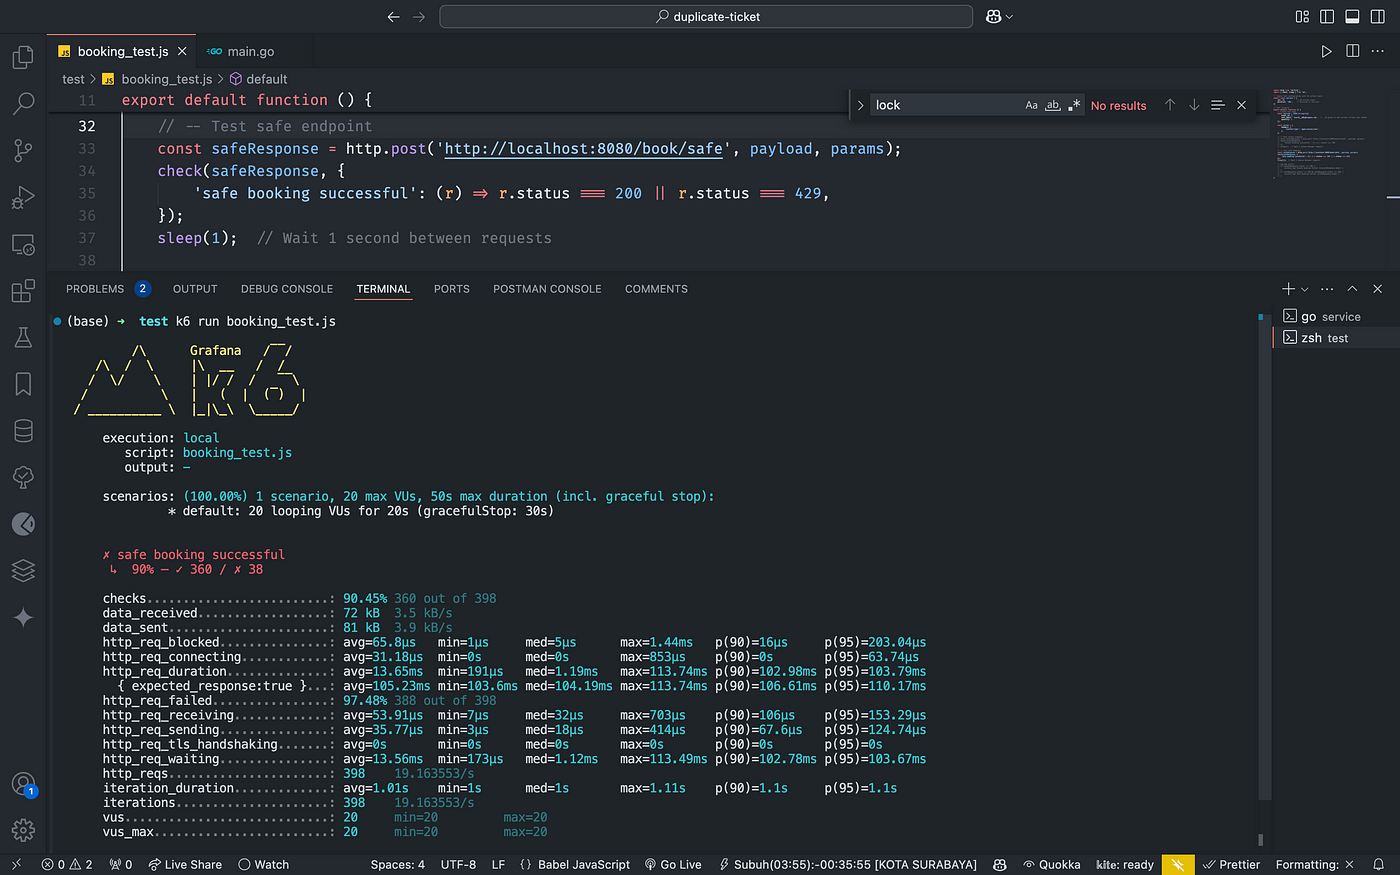Open the POSTMAN CONSOLE tab

[x=547, y=289]
